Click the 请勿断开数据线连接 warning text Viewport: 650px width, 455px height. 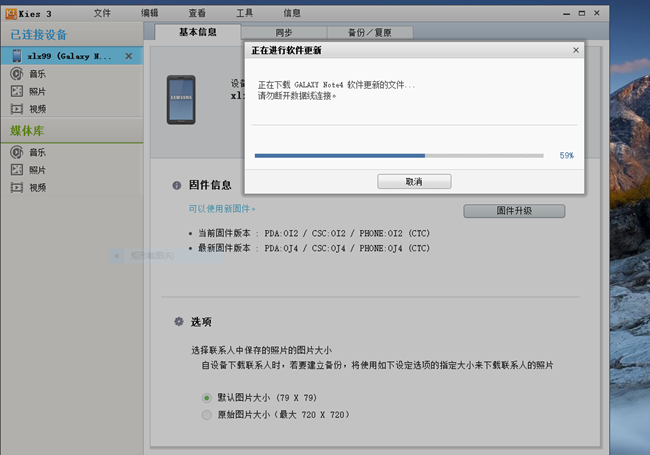coord(297,96)
